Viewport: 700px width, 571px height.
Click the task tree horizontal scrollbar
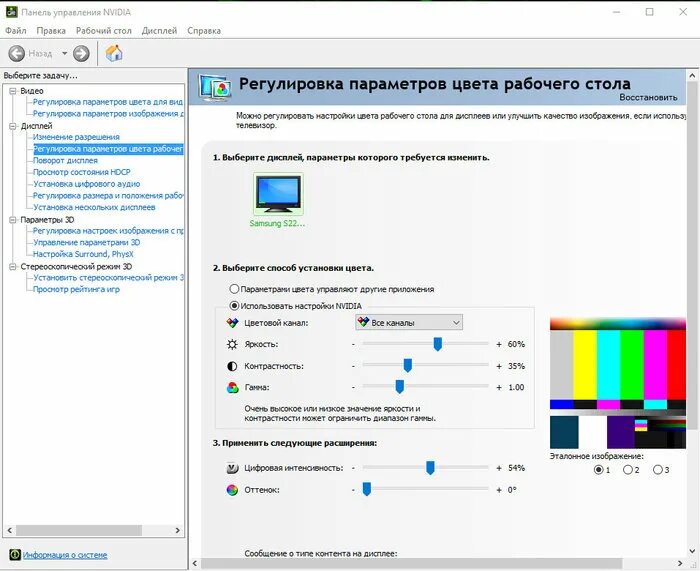point(79,530)
